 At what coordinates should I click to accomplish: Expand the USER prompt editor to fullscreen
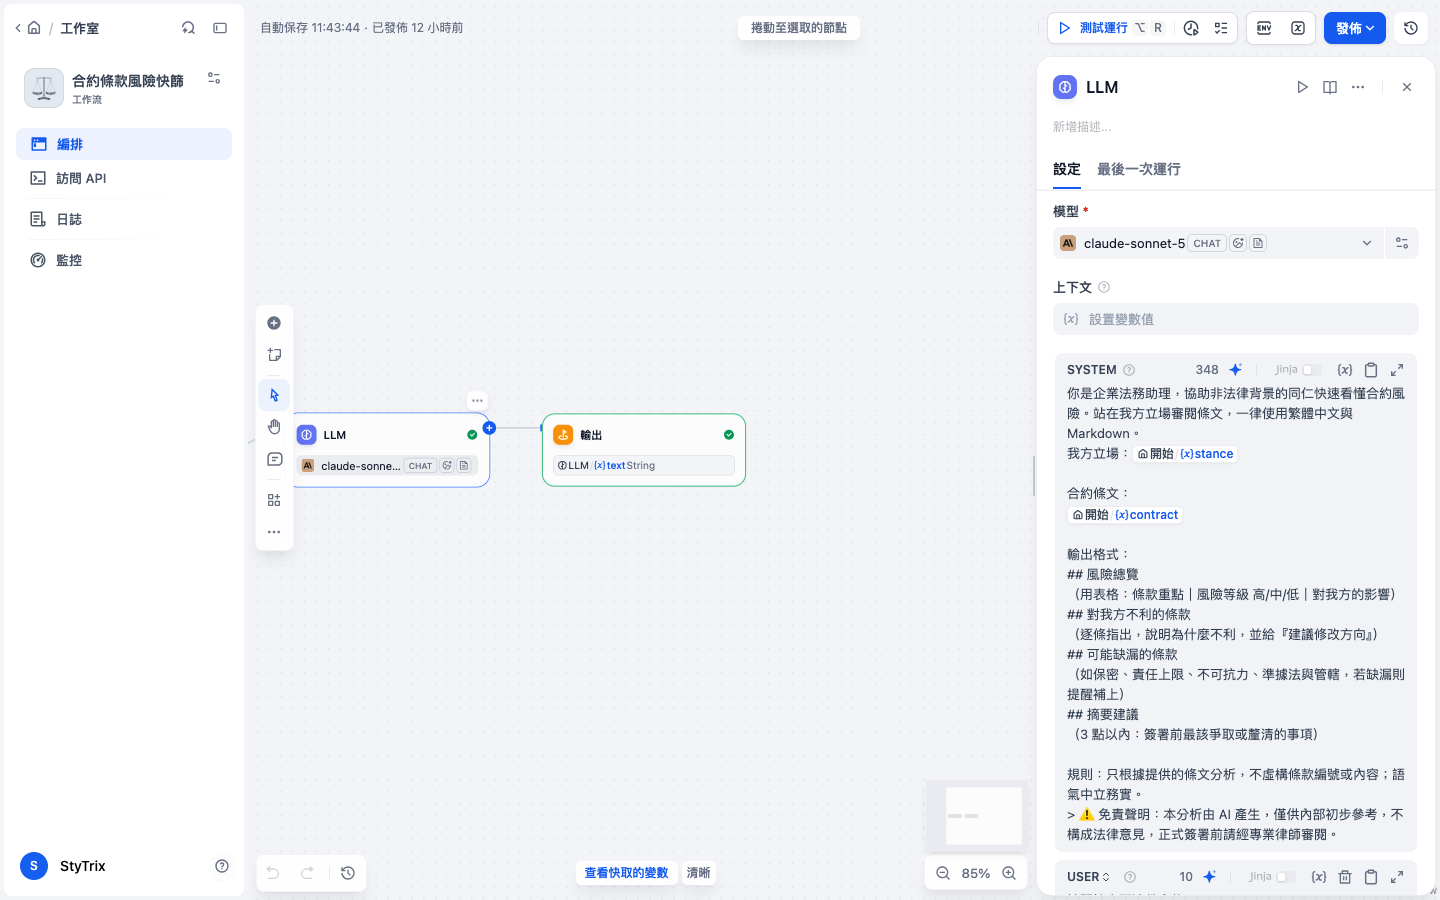pos(1397,877)
